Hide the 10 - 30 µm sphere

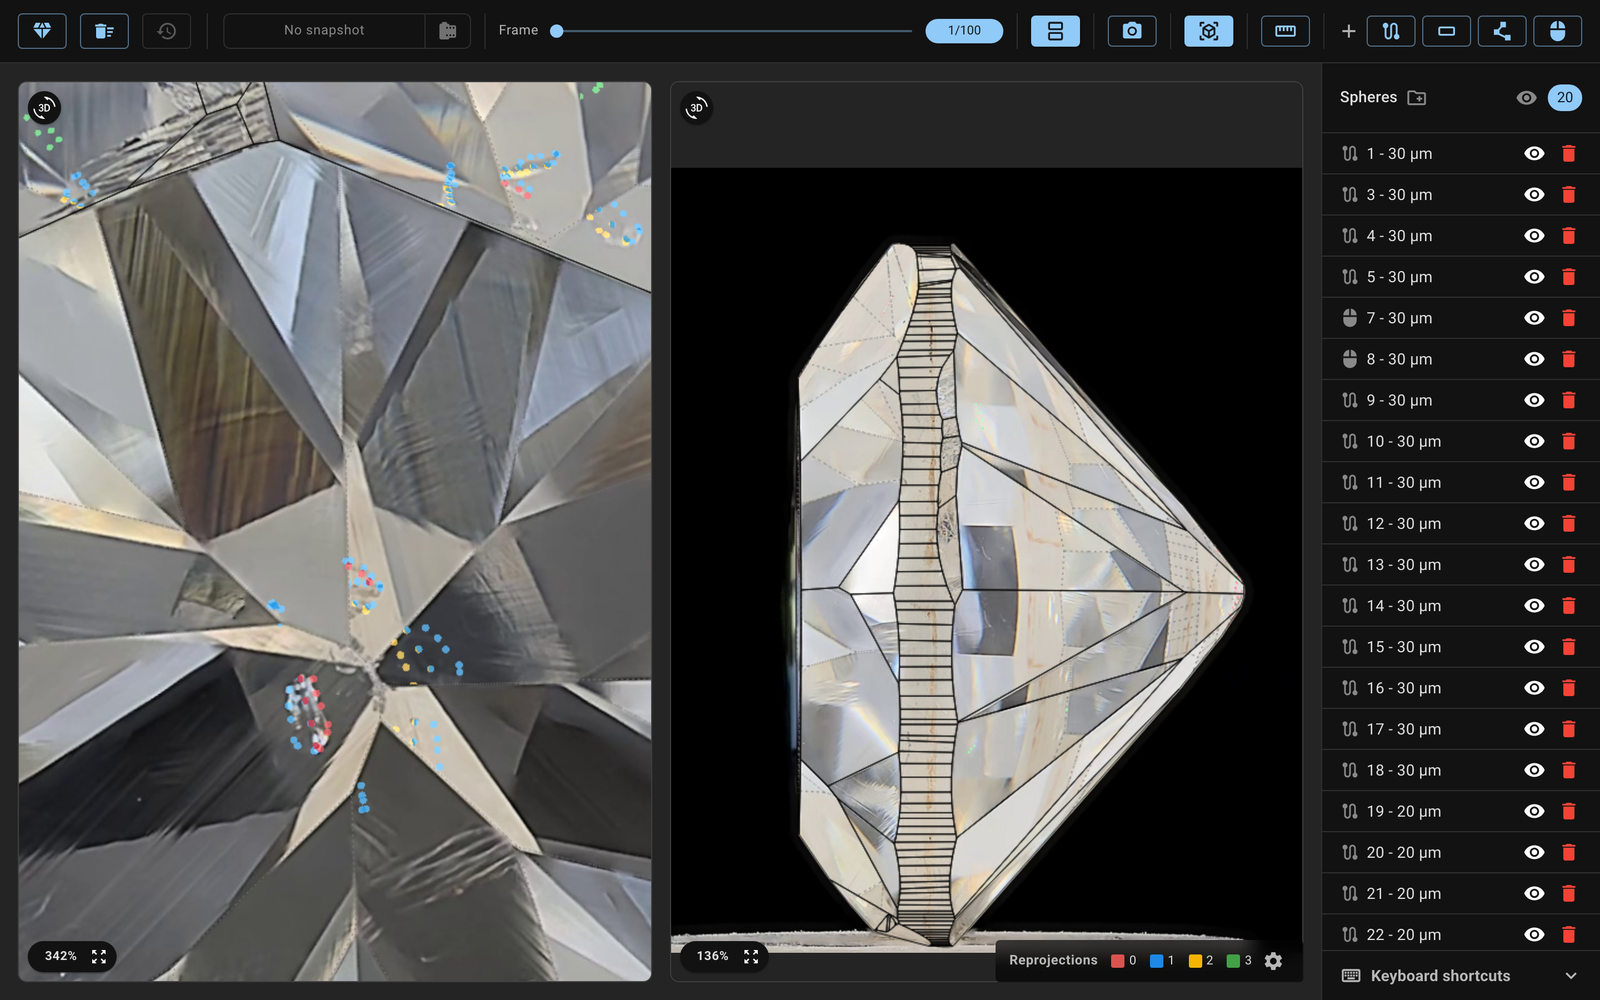coord(1534,441)
